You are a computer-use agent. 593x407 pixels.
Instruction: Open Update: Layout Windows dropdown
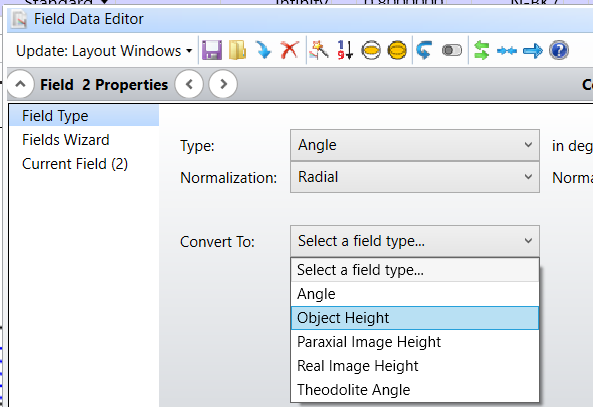coord(104,51)
